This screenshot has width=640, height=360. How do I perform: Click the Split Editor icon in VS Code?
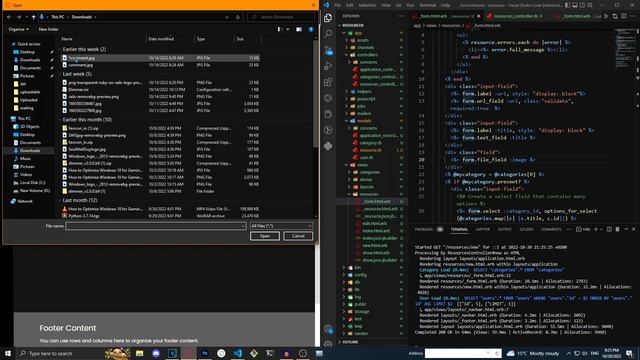624,16
